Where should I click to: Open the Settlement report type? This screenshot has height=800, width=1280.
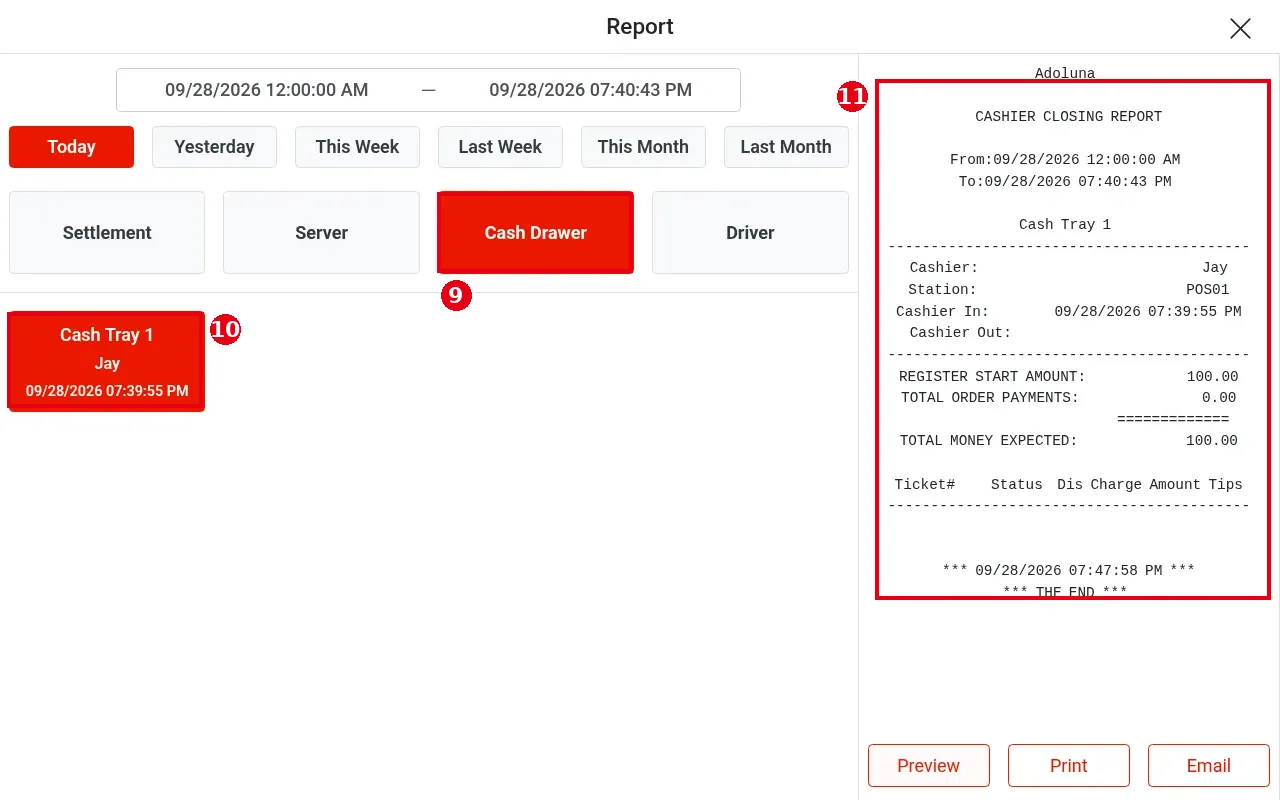click(107, 233)
